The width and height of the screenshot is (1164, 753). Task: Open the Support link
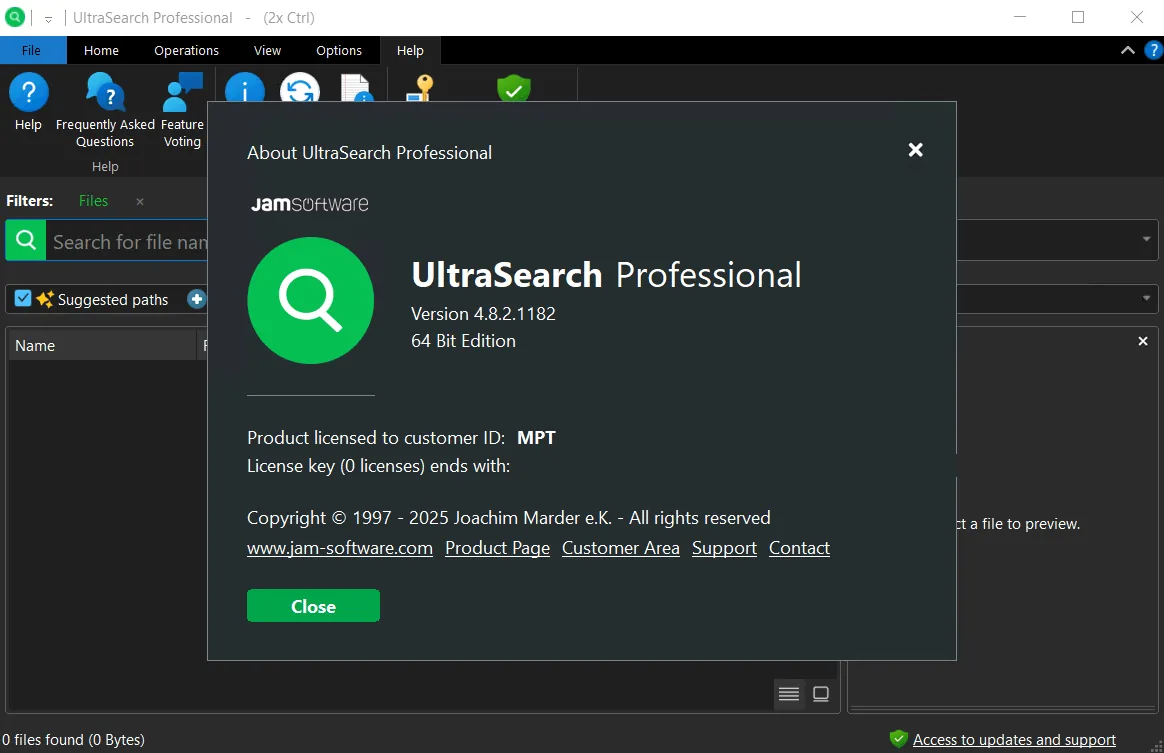point(725,548)
